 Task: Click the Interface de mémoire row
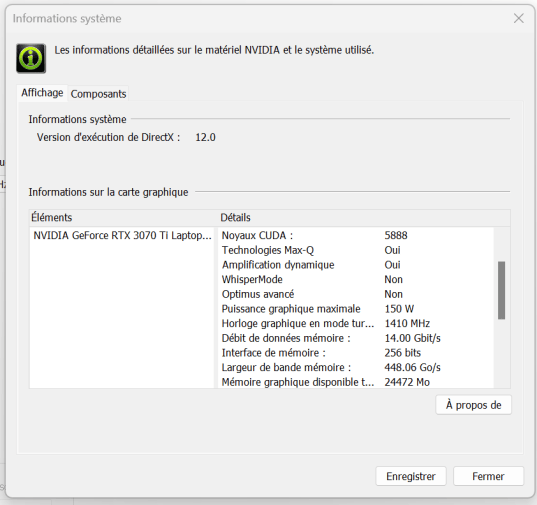356,353
